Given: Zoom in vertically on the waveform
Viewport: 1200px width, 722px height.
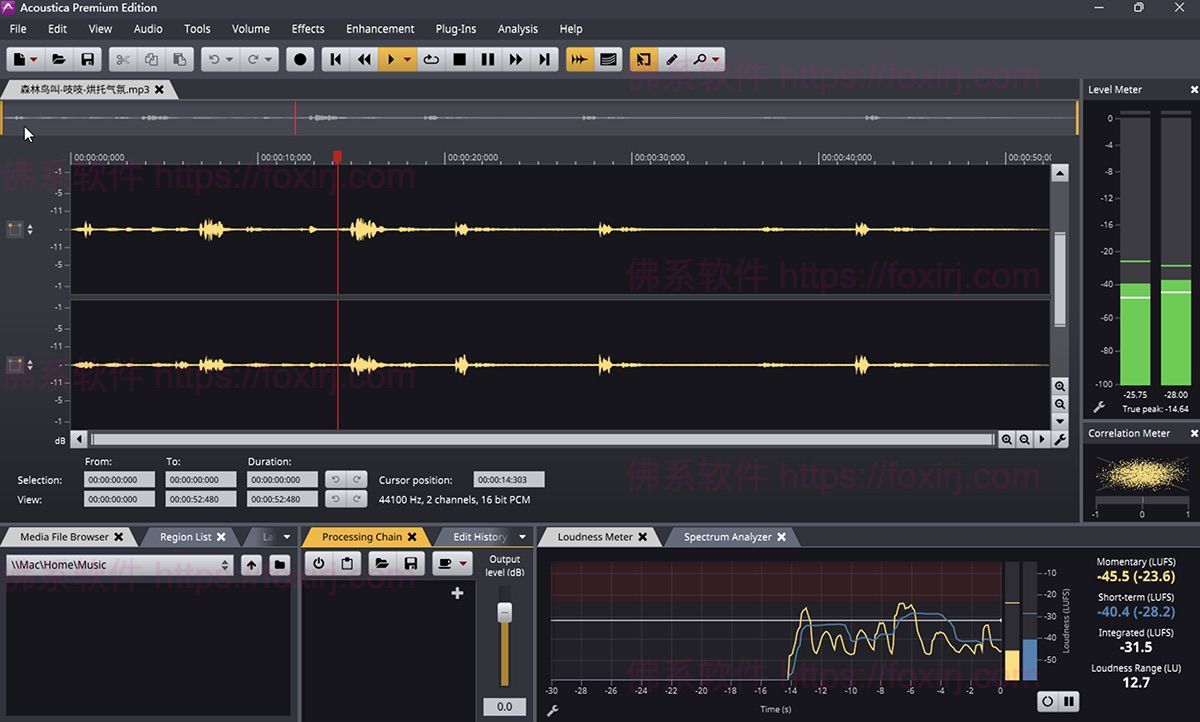Looking at the screenshot, I should [x=1061, y=387].
